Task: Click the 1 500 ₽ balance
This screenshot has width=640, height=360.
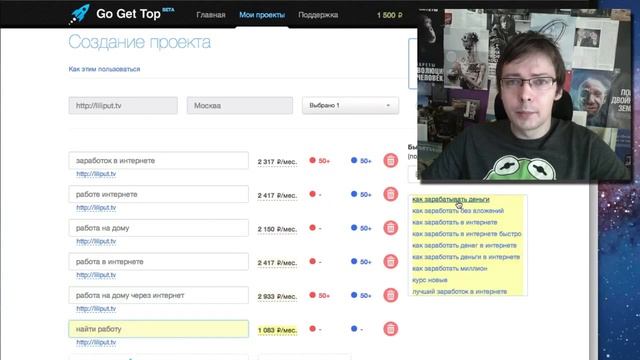Action: tap(389, 16)
